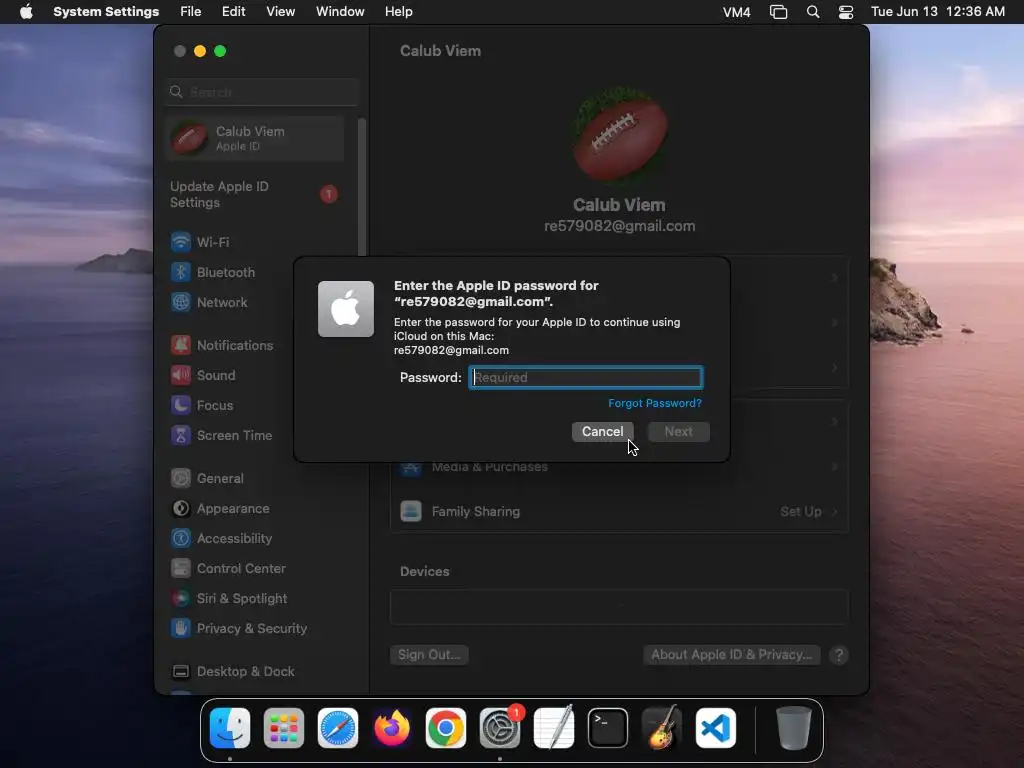
Task: Open GarageBand from the Dock
Action: [662, 728]
